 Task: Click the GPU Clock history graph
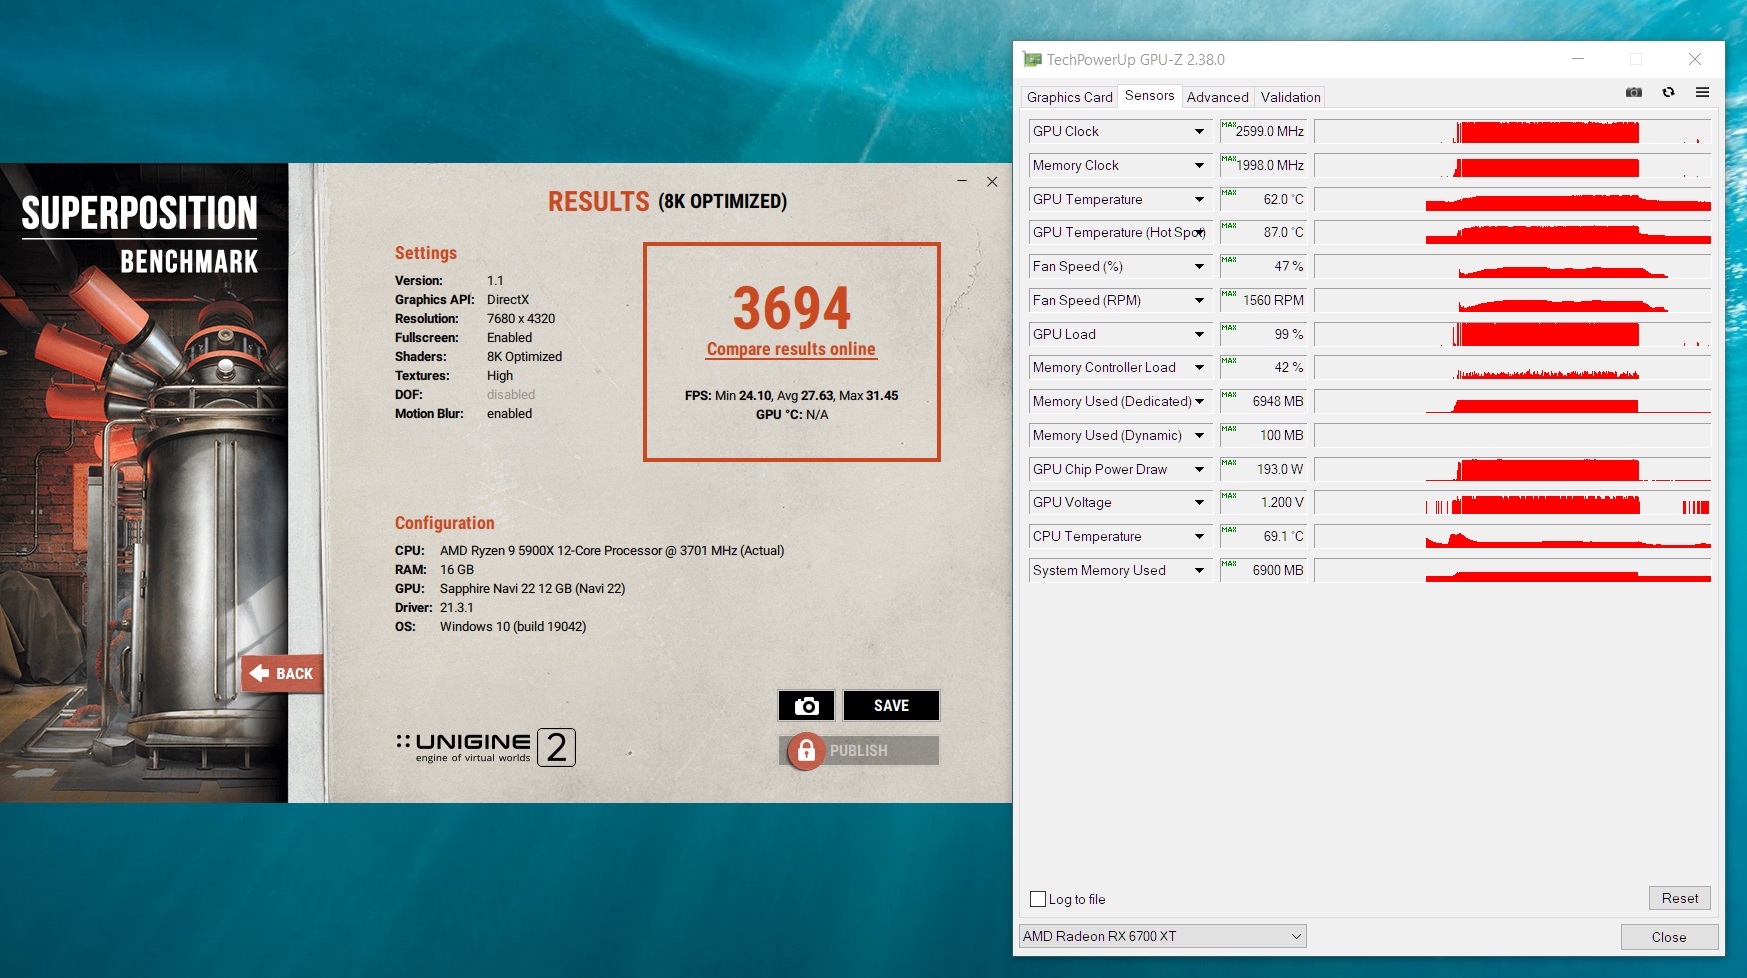1512,132
